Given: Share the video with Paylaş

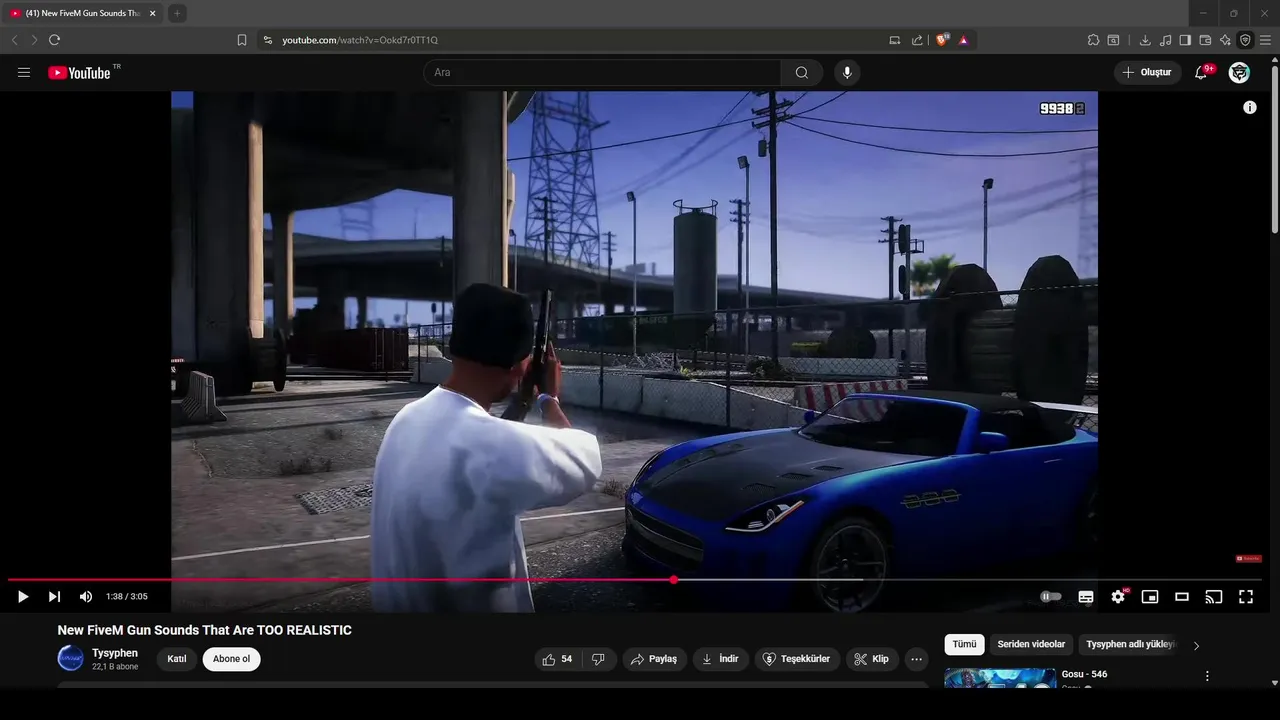Looking at the screenshot, I should [654, 659].
